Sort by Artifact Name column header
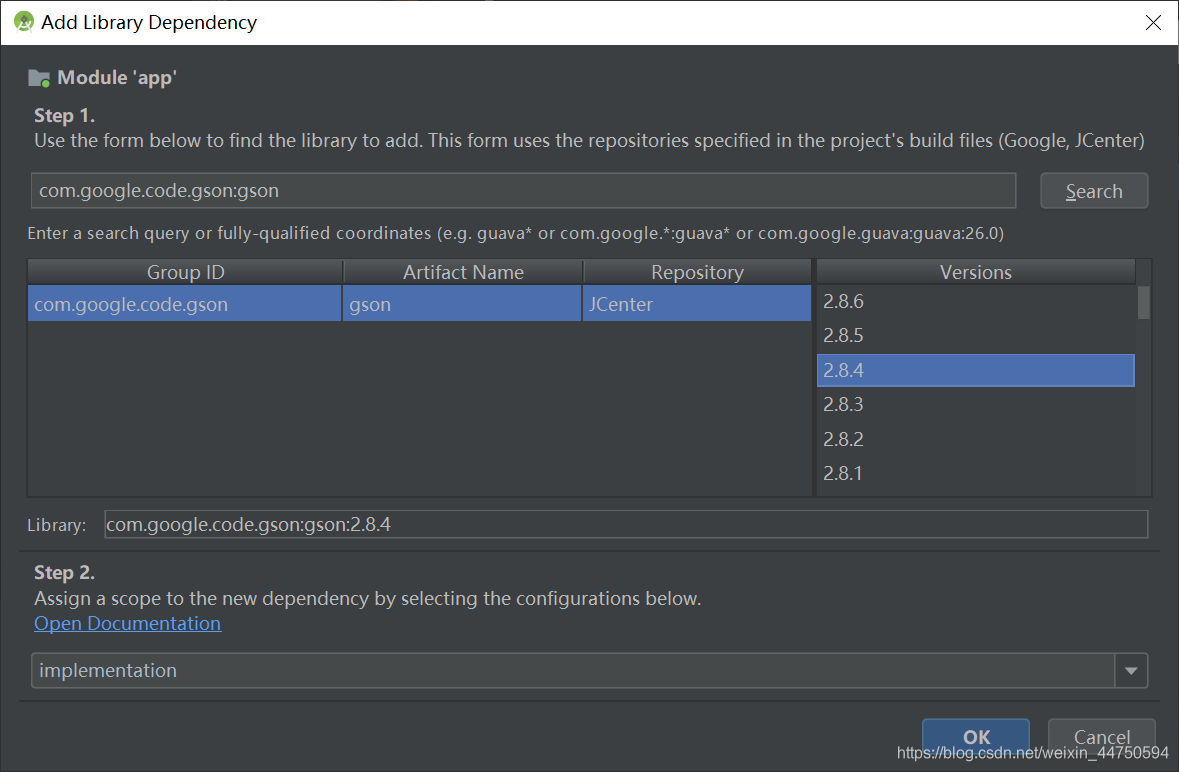The width and height of the screenshot is (1179, 772). tap(463, 272)
